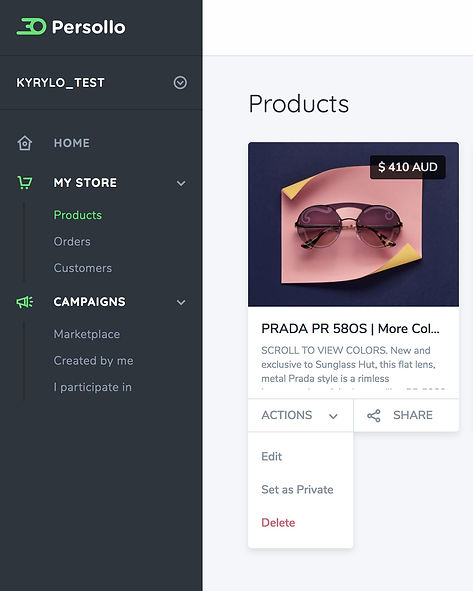Navigate to the Marketplace campaigns
The height and width of the screenshot is (591, 473).
[87, 334]
